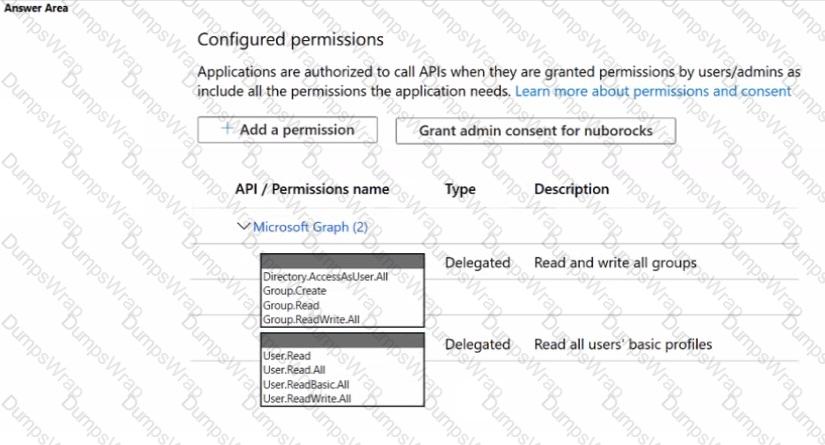Image resolution: width=825 pixels, height=445 pixels.
Task: Choose User.ReadWrite.All option
Action: tap(307, 399)
